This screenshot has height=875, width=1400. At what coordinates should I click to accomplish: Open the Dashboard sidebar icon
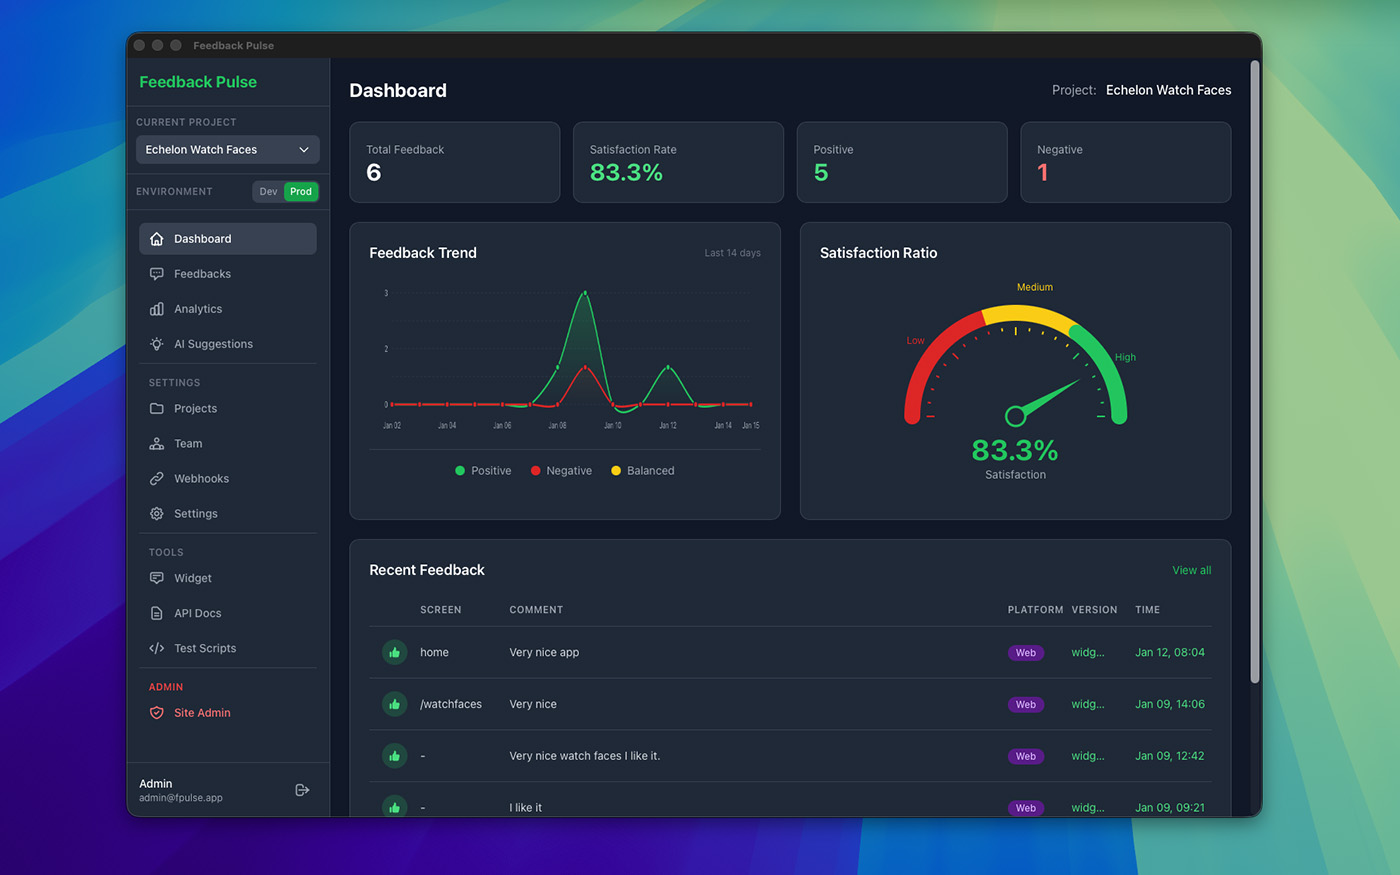tap(155, 239)
